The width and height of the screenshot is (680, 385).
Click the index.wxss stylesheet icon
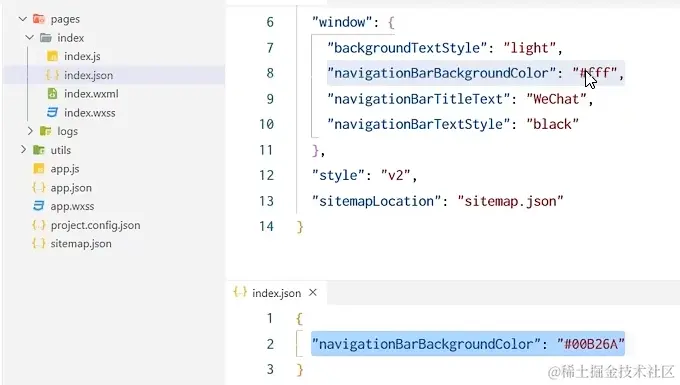(x=52, y=113)
